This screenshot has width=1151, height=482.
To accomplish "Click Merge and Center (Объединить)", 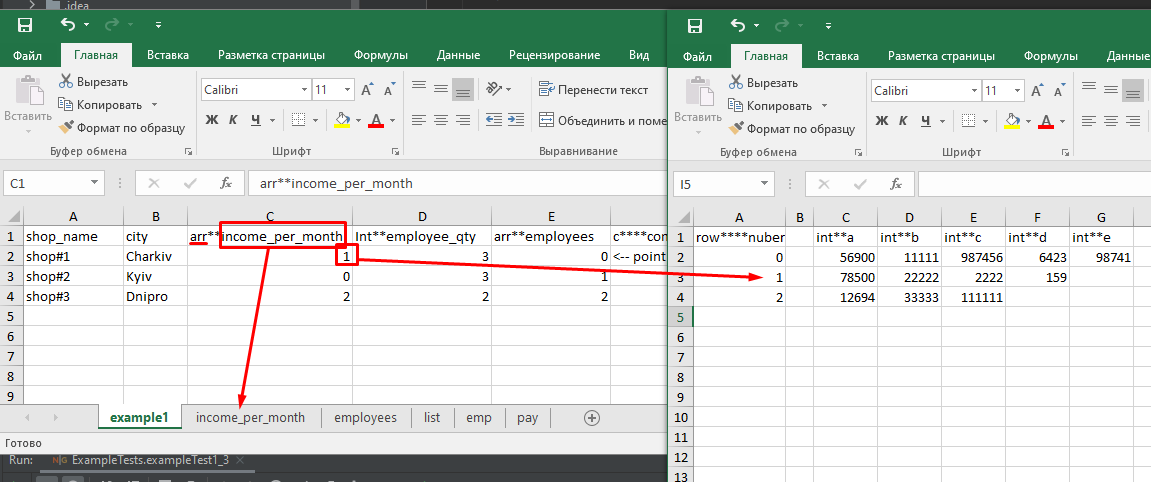I will 602,120.
